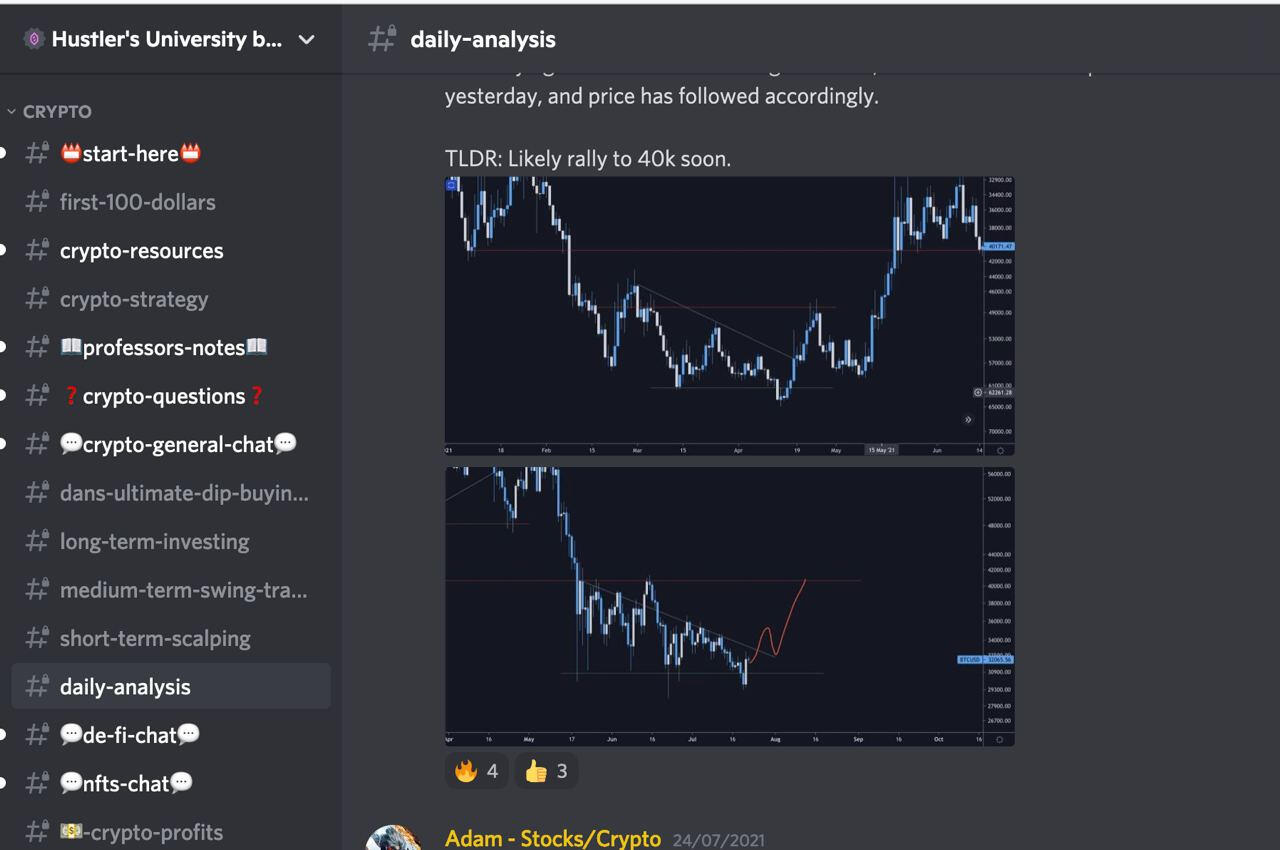Click the locked hash icon beside daily-analysis header
The image size is (1280, 850).
click(382, 39)
